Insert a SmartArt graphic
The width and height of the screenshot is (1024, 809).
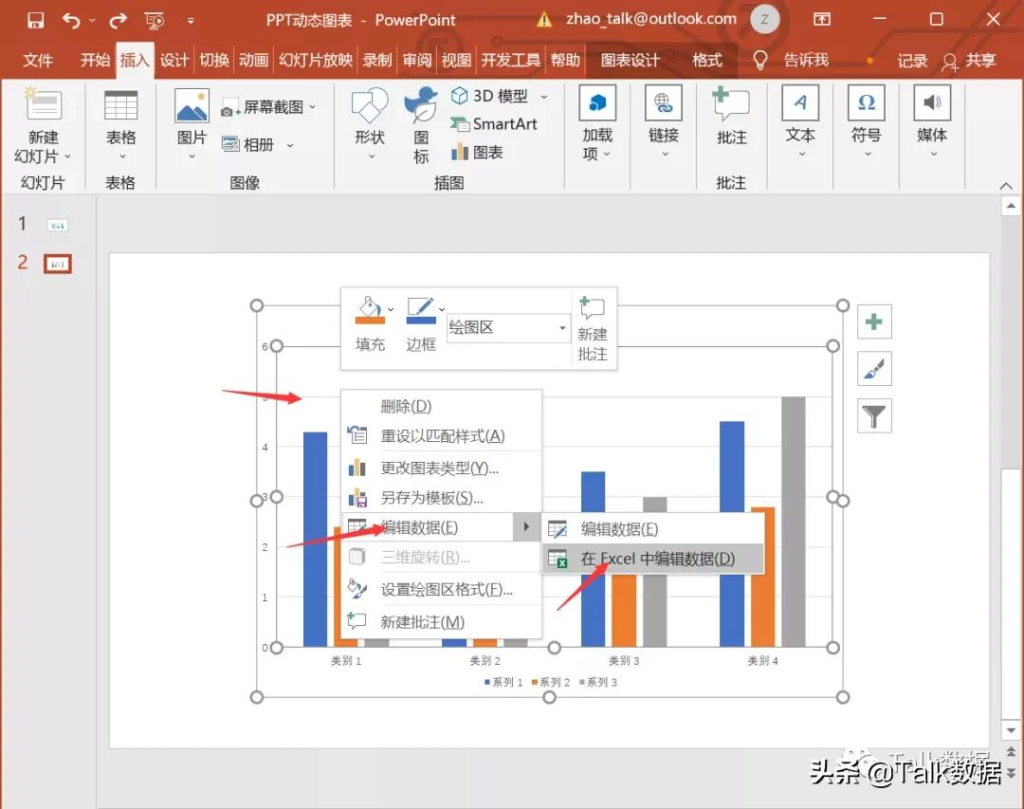point(493,124)
